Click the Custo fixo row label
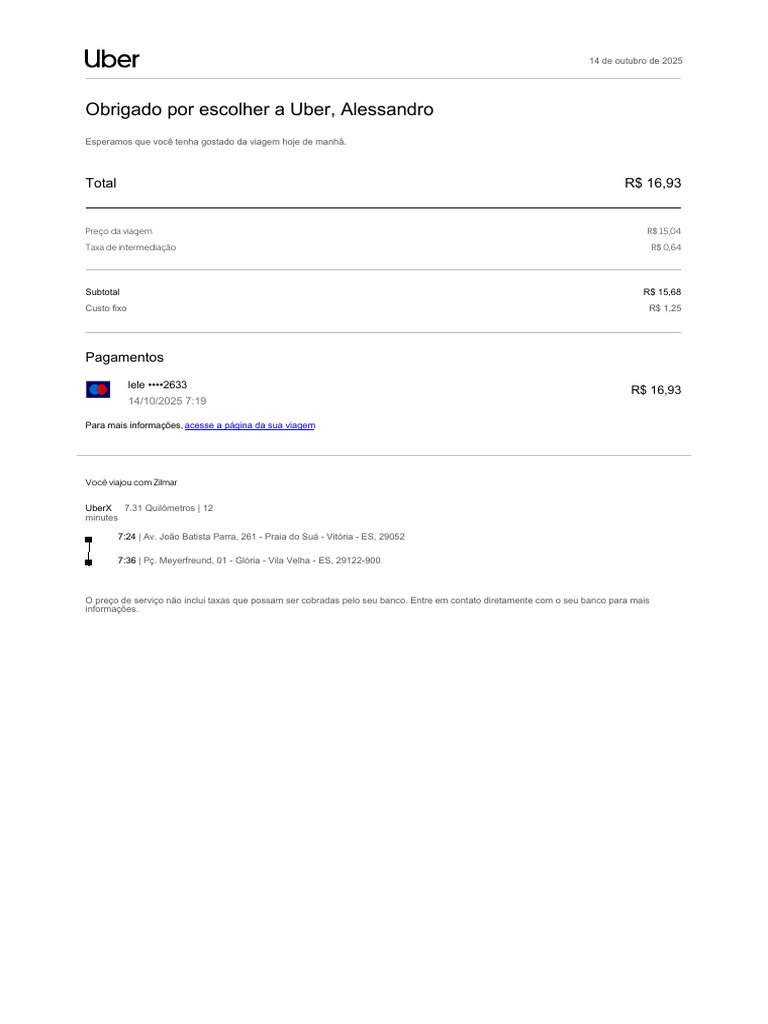 point(106,308)
